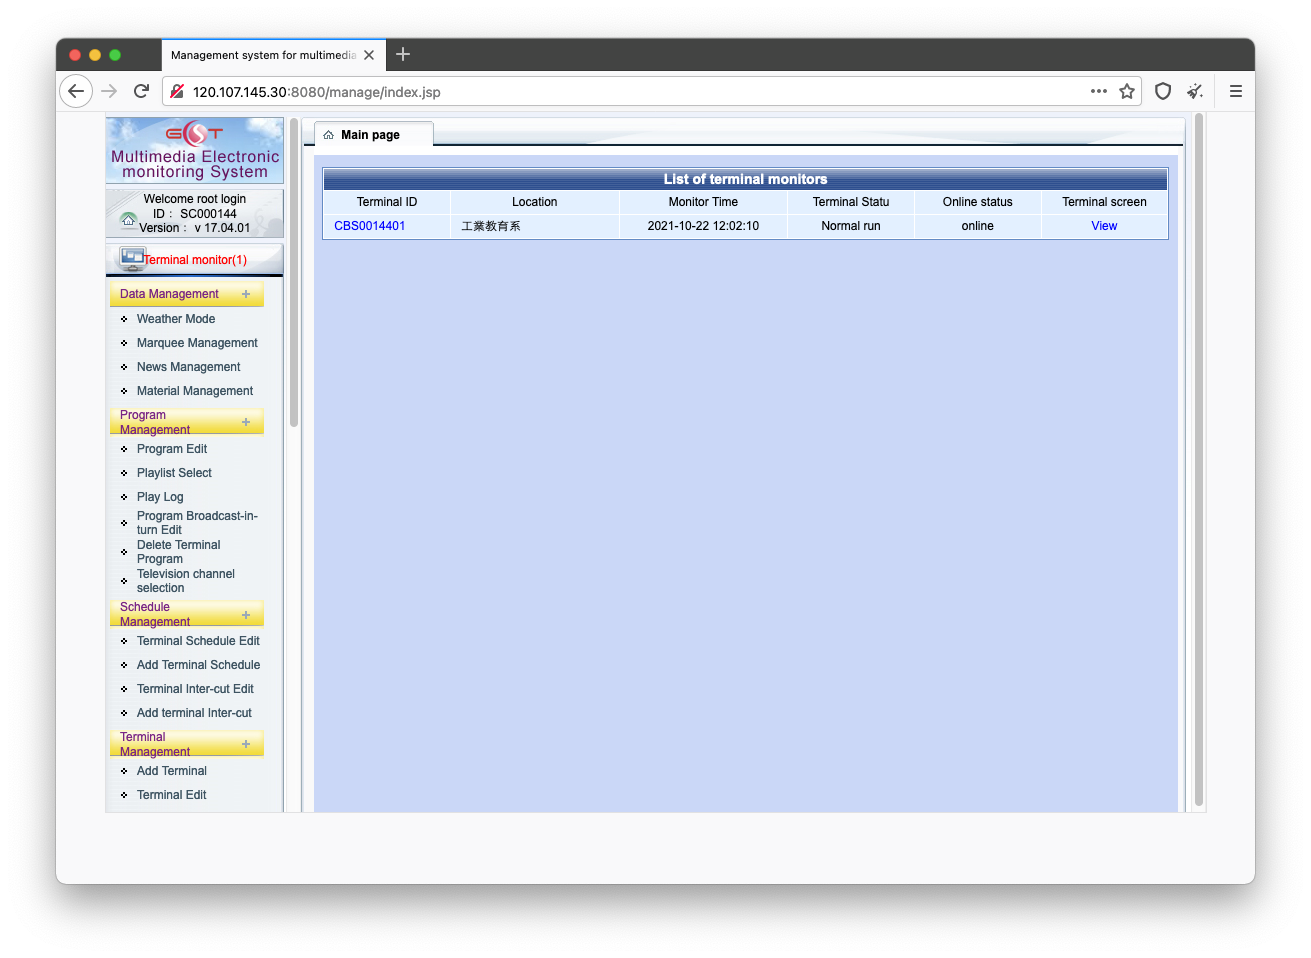Click the online status cell
Screen dimensions: 1311x958
[978, 226]
